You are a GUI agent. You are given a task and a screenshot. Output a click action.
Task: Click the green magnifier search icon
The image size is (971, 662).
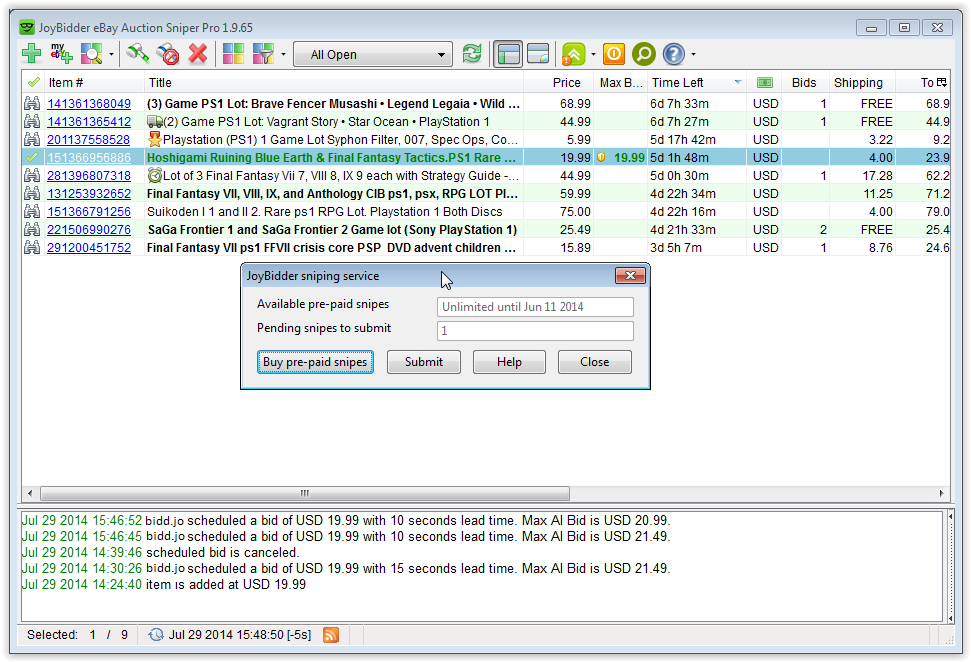tap(644, 54)
